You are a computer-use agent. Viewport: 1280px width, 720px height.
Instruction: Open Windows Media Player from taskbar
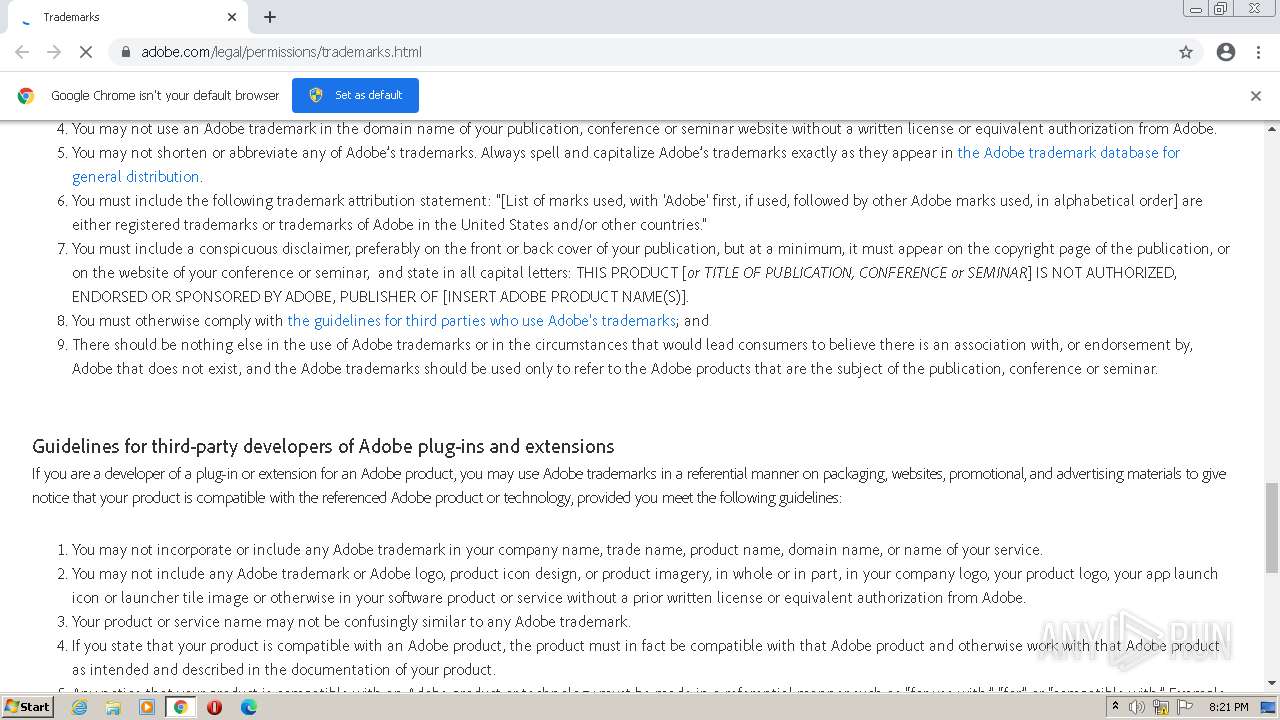point(147,707)
